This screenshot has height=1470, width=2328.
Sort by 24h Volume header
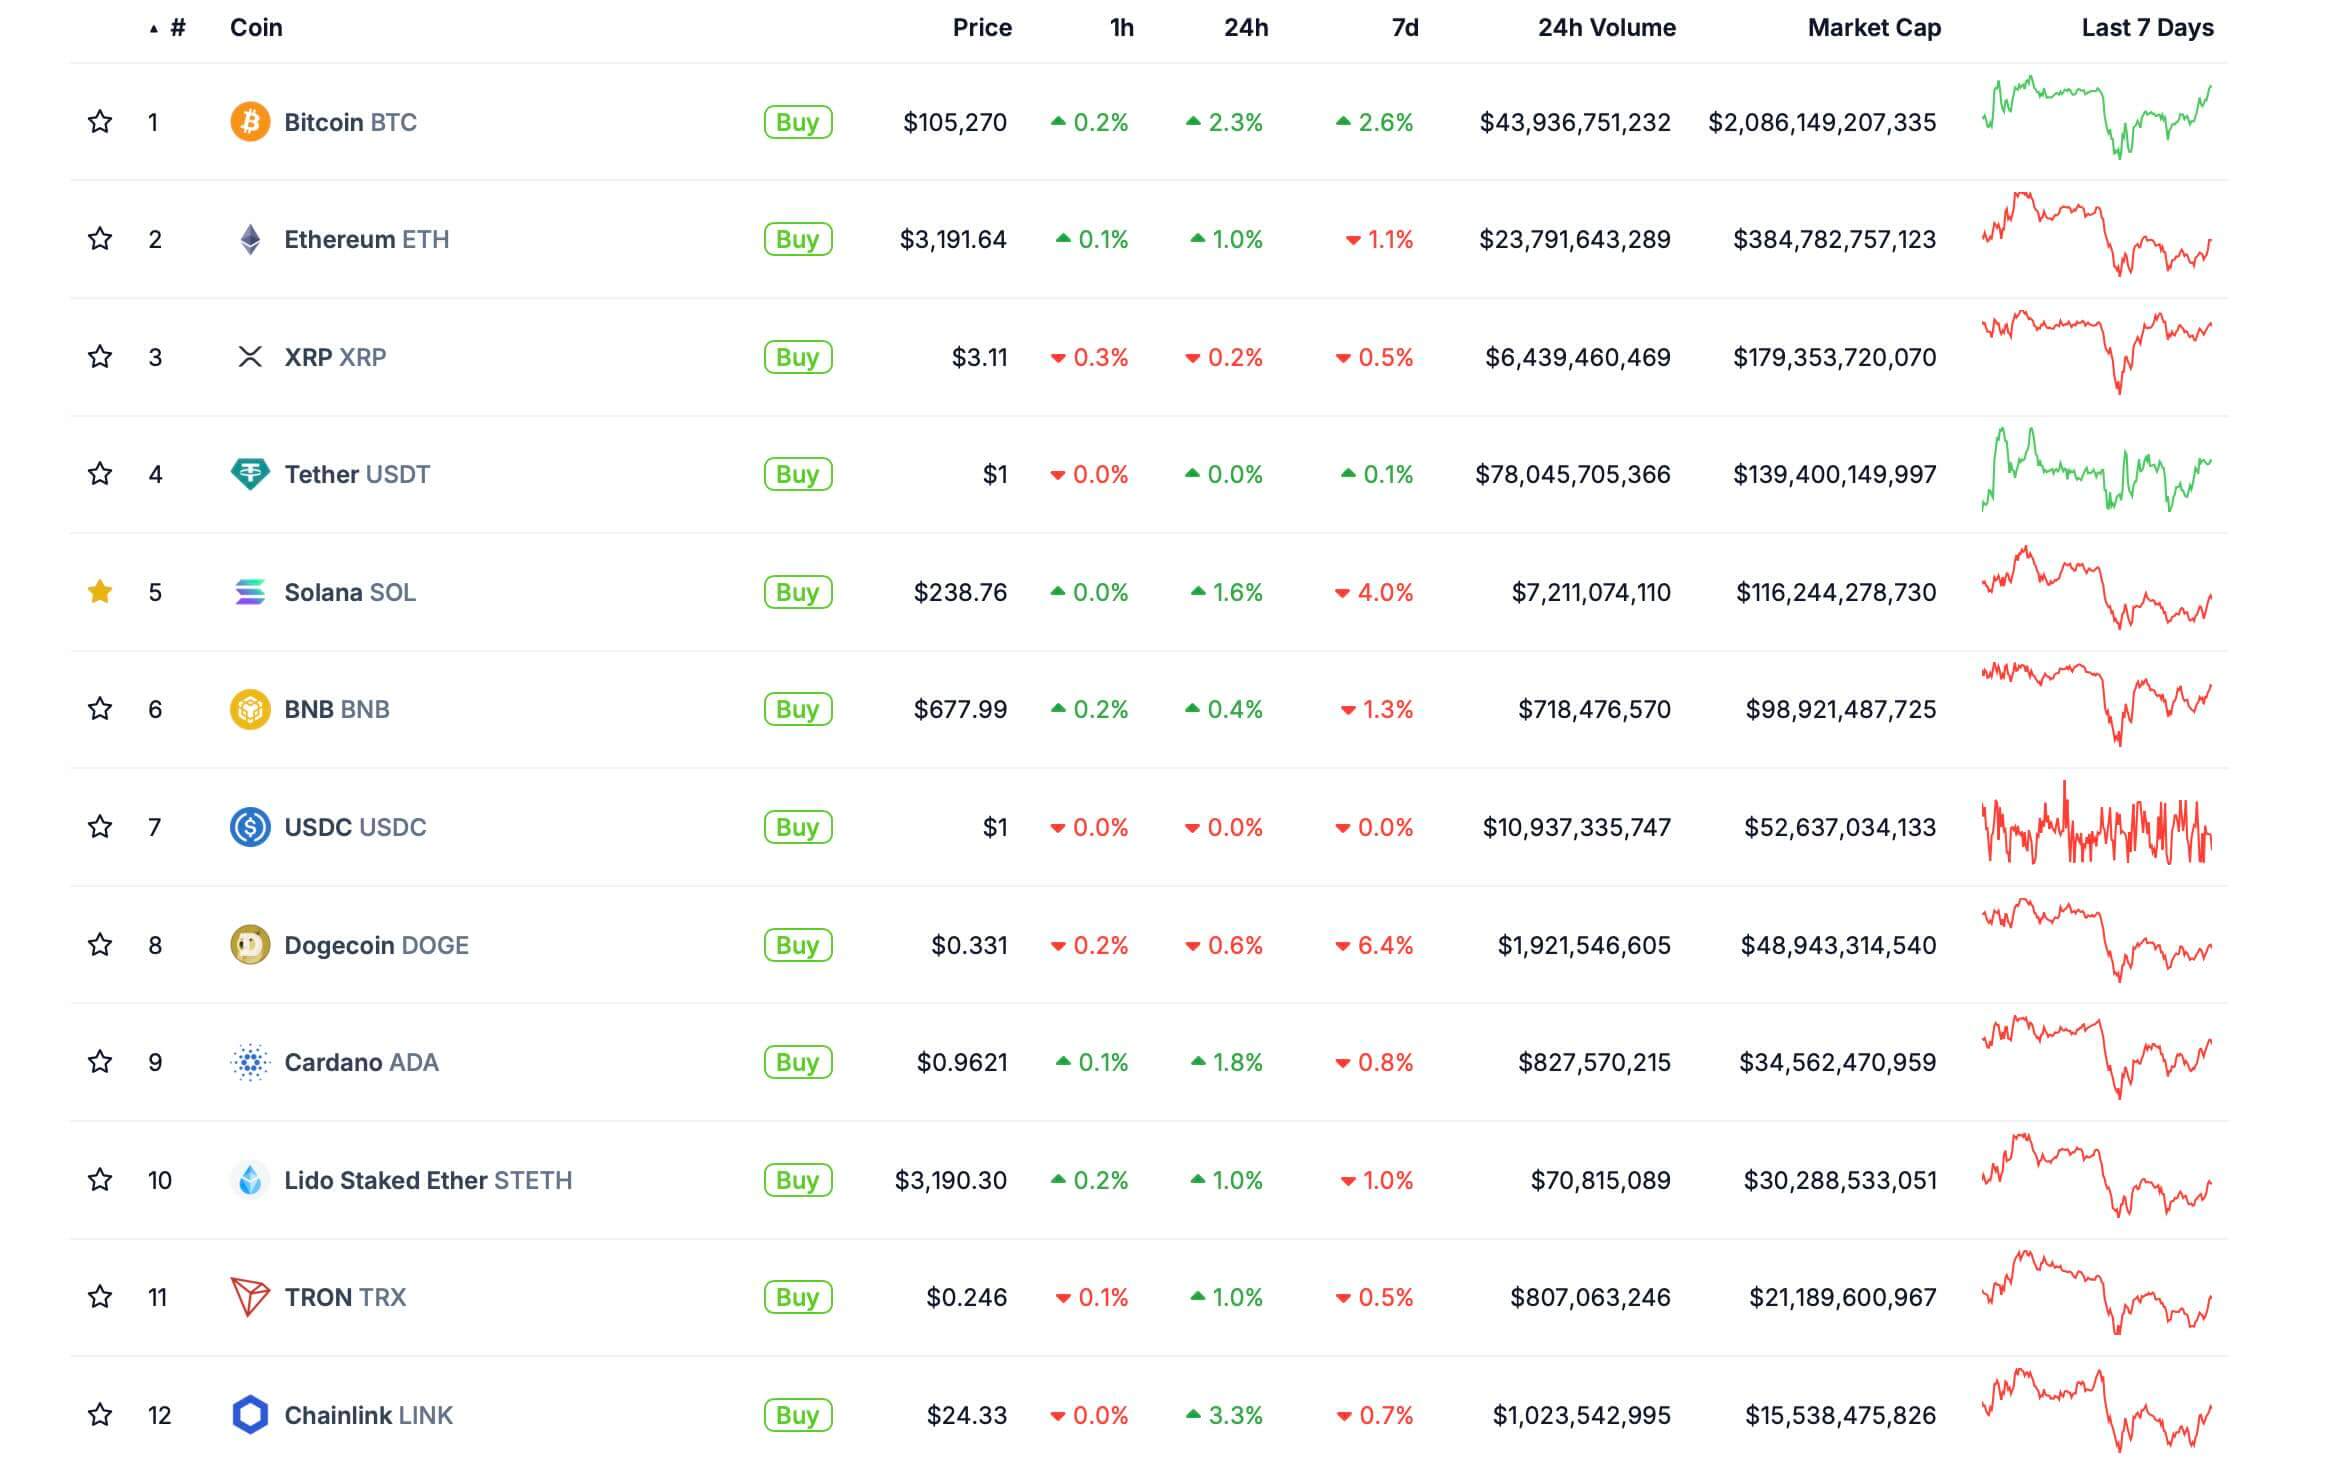[x=1607, y=28]
